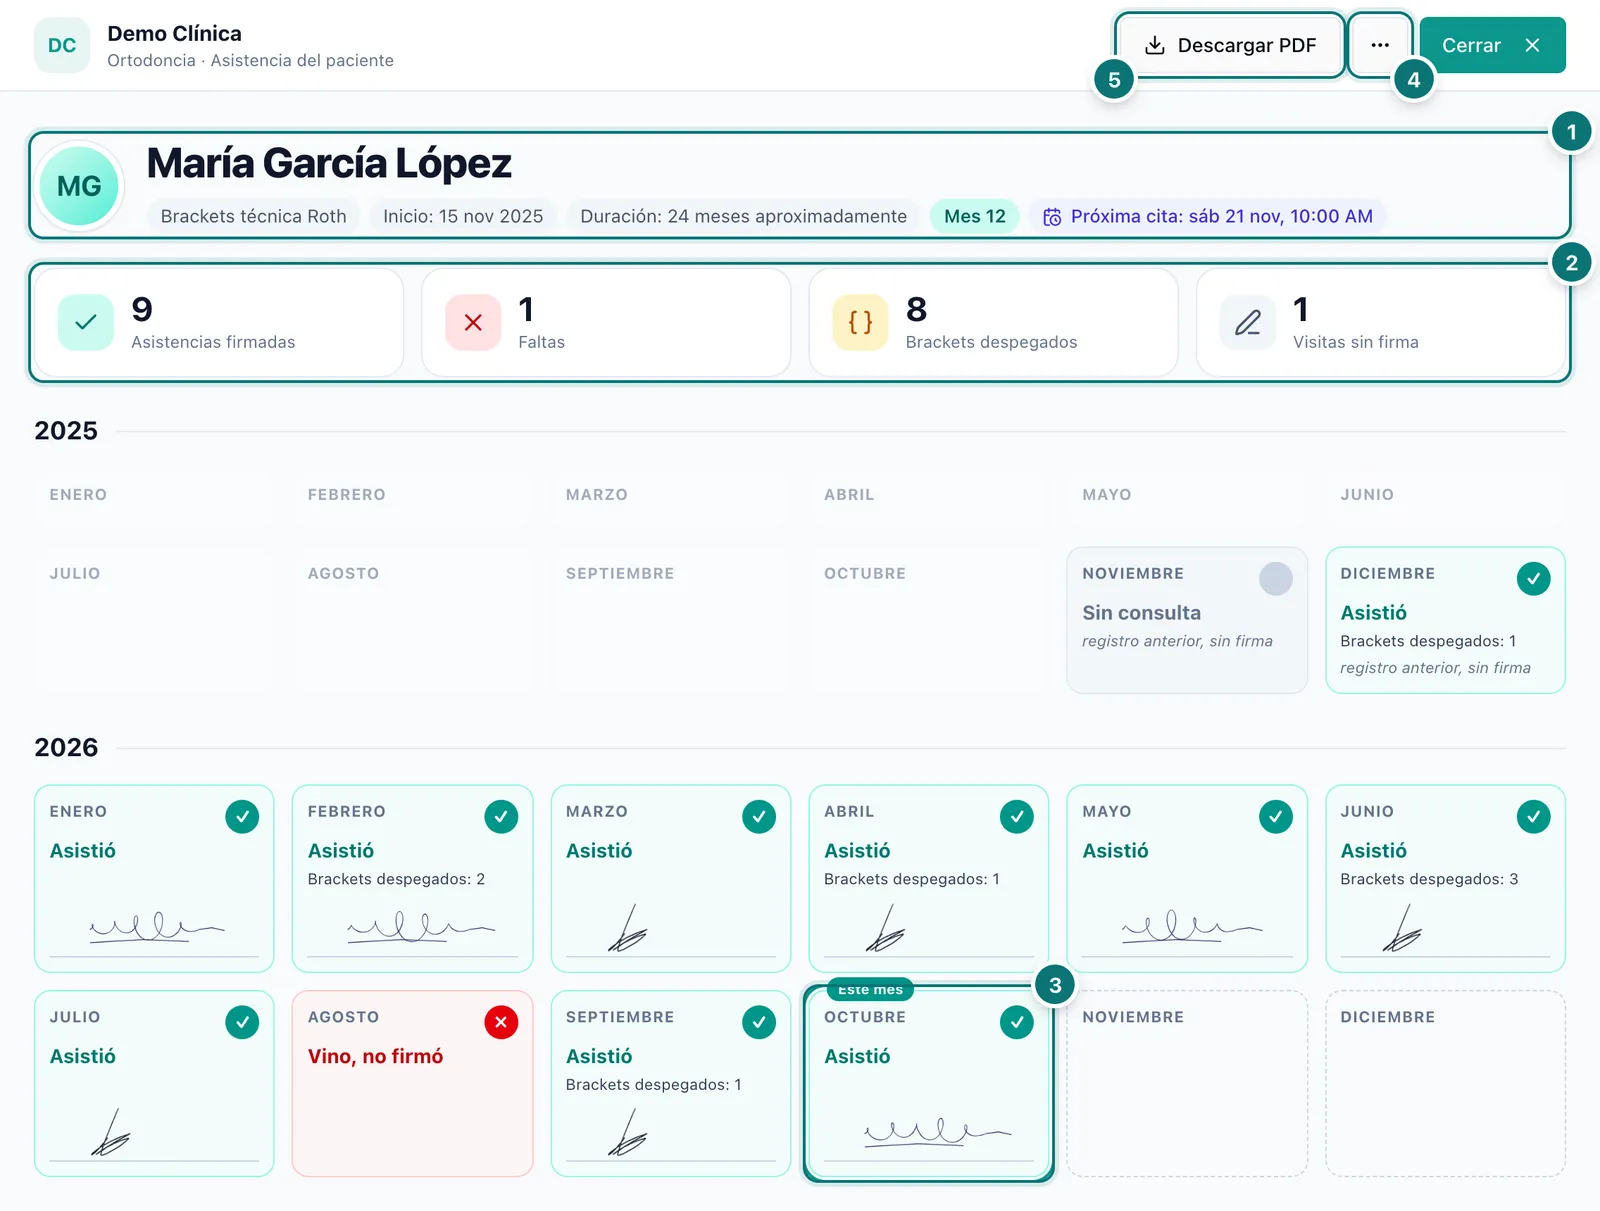Download the attendance record as PDF
1600x1211 pixels.
1230,45
